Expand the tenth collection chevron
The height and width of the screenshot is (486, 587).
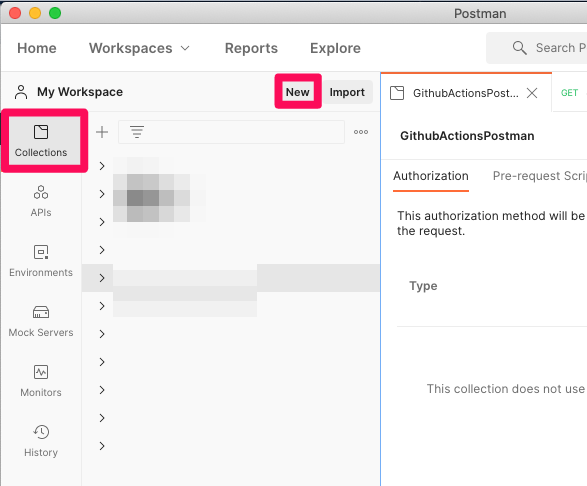pos(102,418)
